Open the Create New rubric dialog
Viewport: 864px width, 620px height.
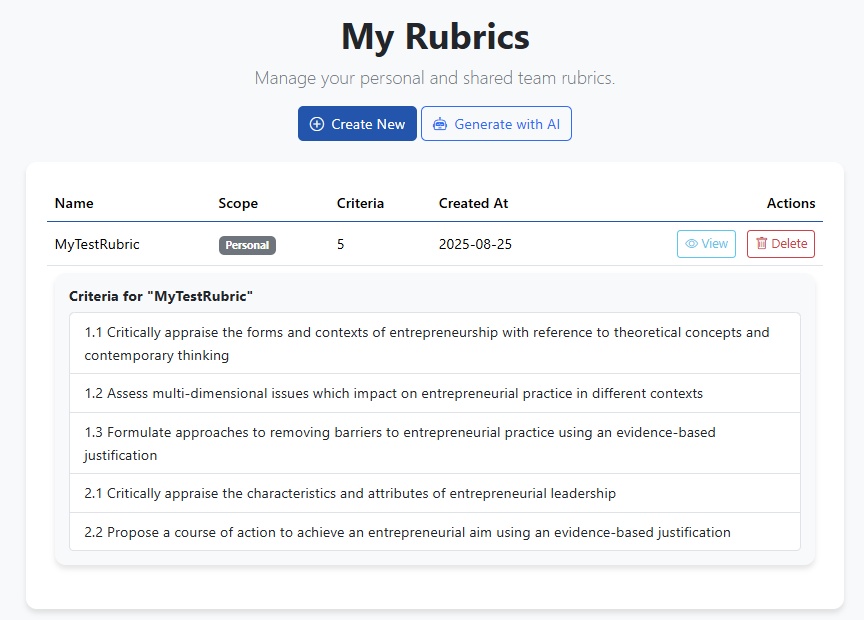(357, 123)
